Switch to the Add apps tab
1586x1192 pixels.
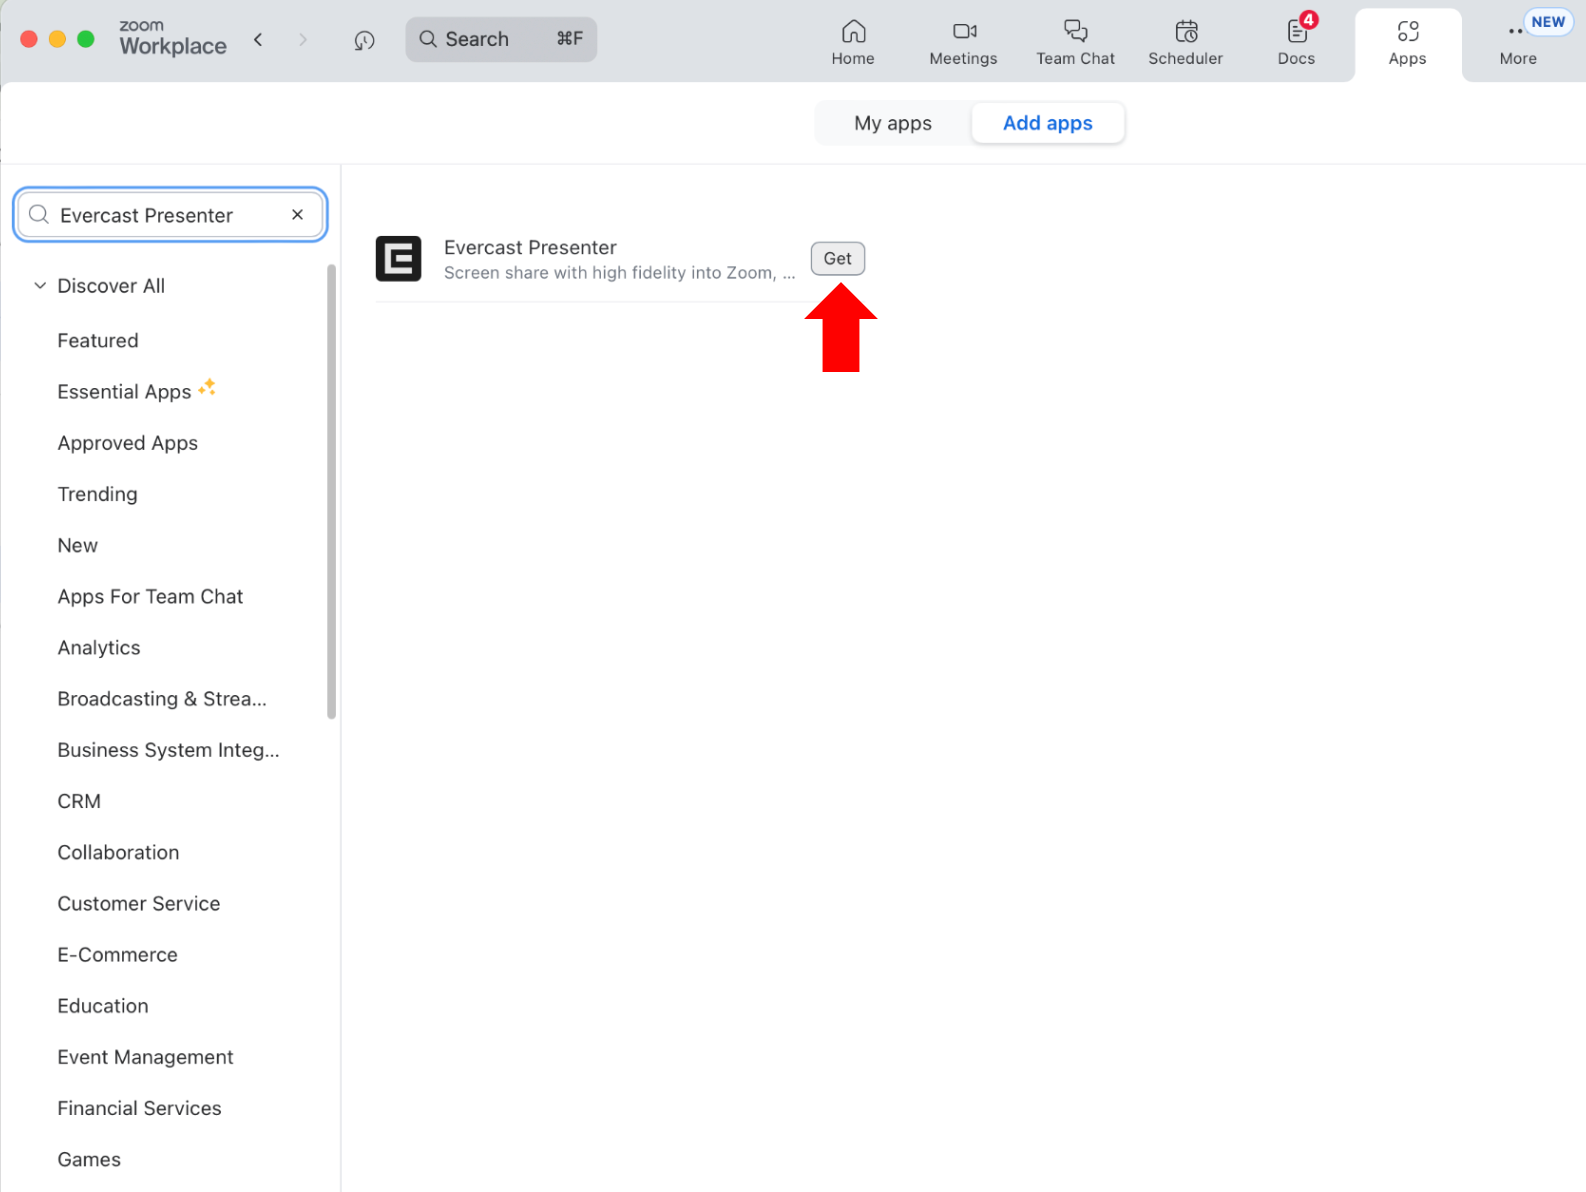click(x=1048, y=123)
